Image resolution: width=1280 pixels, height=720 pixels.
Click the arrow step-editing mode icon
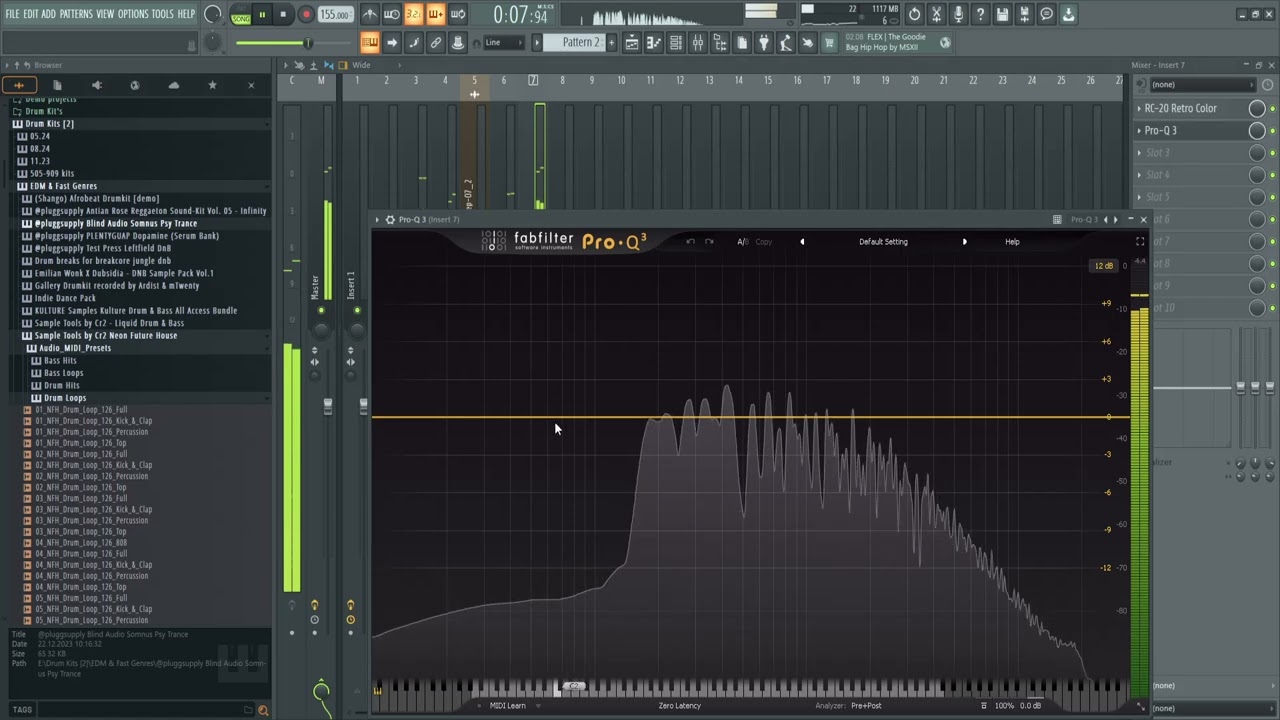(x=392, y=42)
